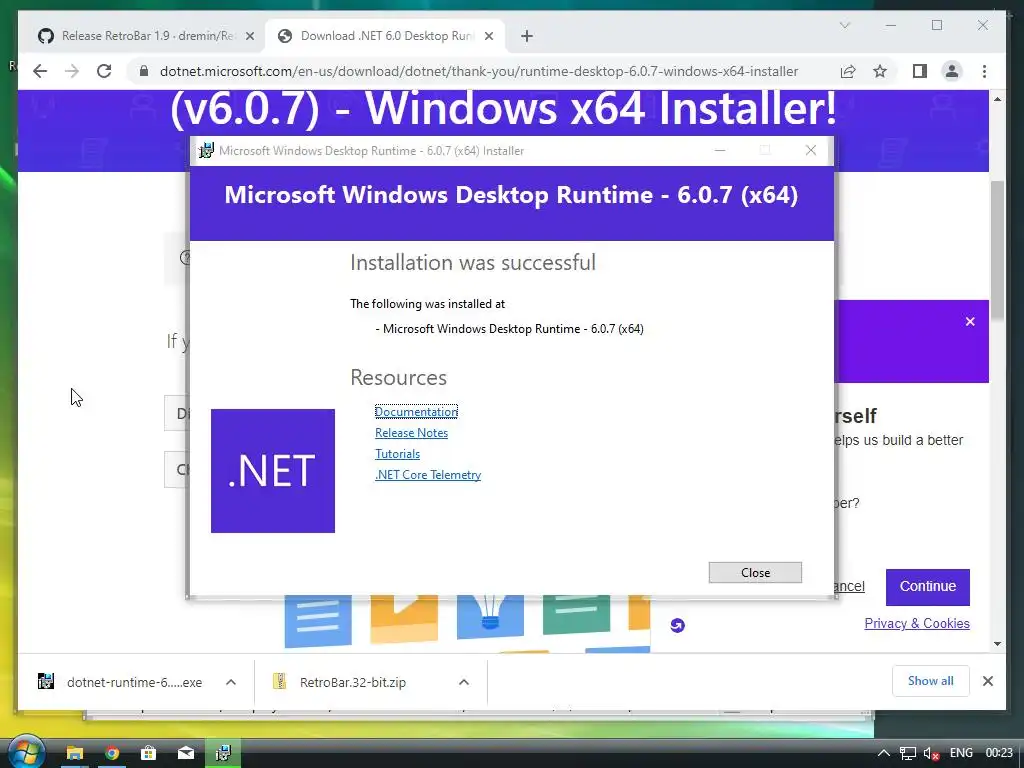1024x768 pixels.
Task: Click the .NET logo in the installer
Action: pos(273,471)
